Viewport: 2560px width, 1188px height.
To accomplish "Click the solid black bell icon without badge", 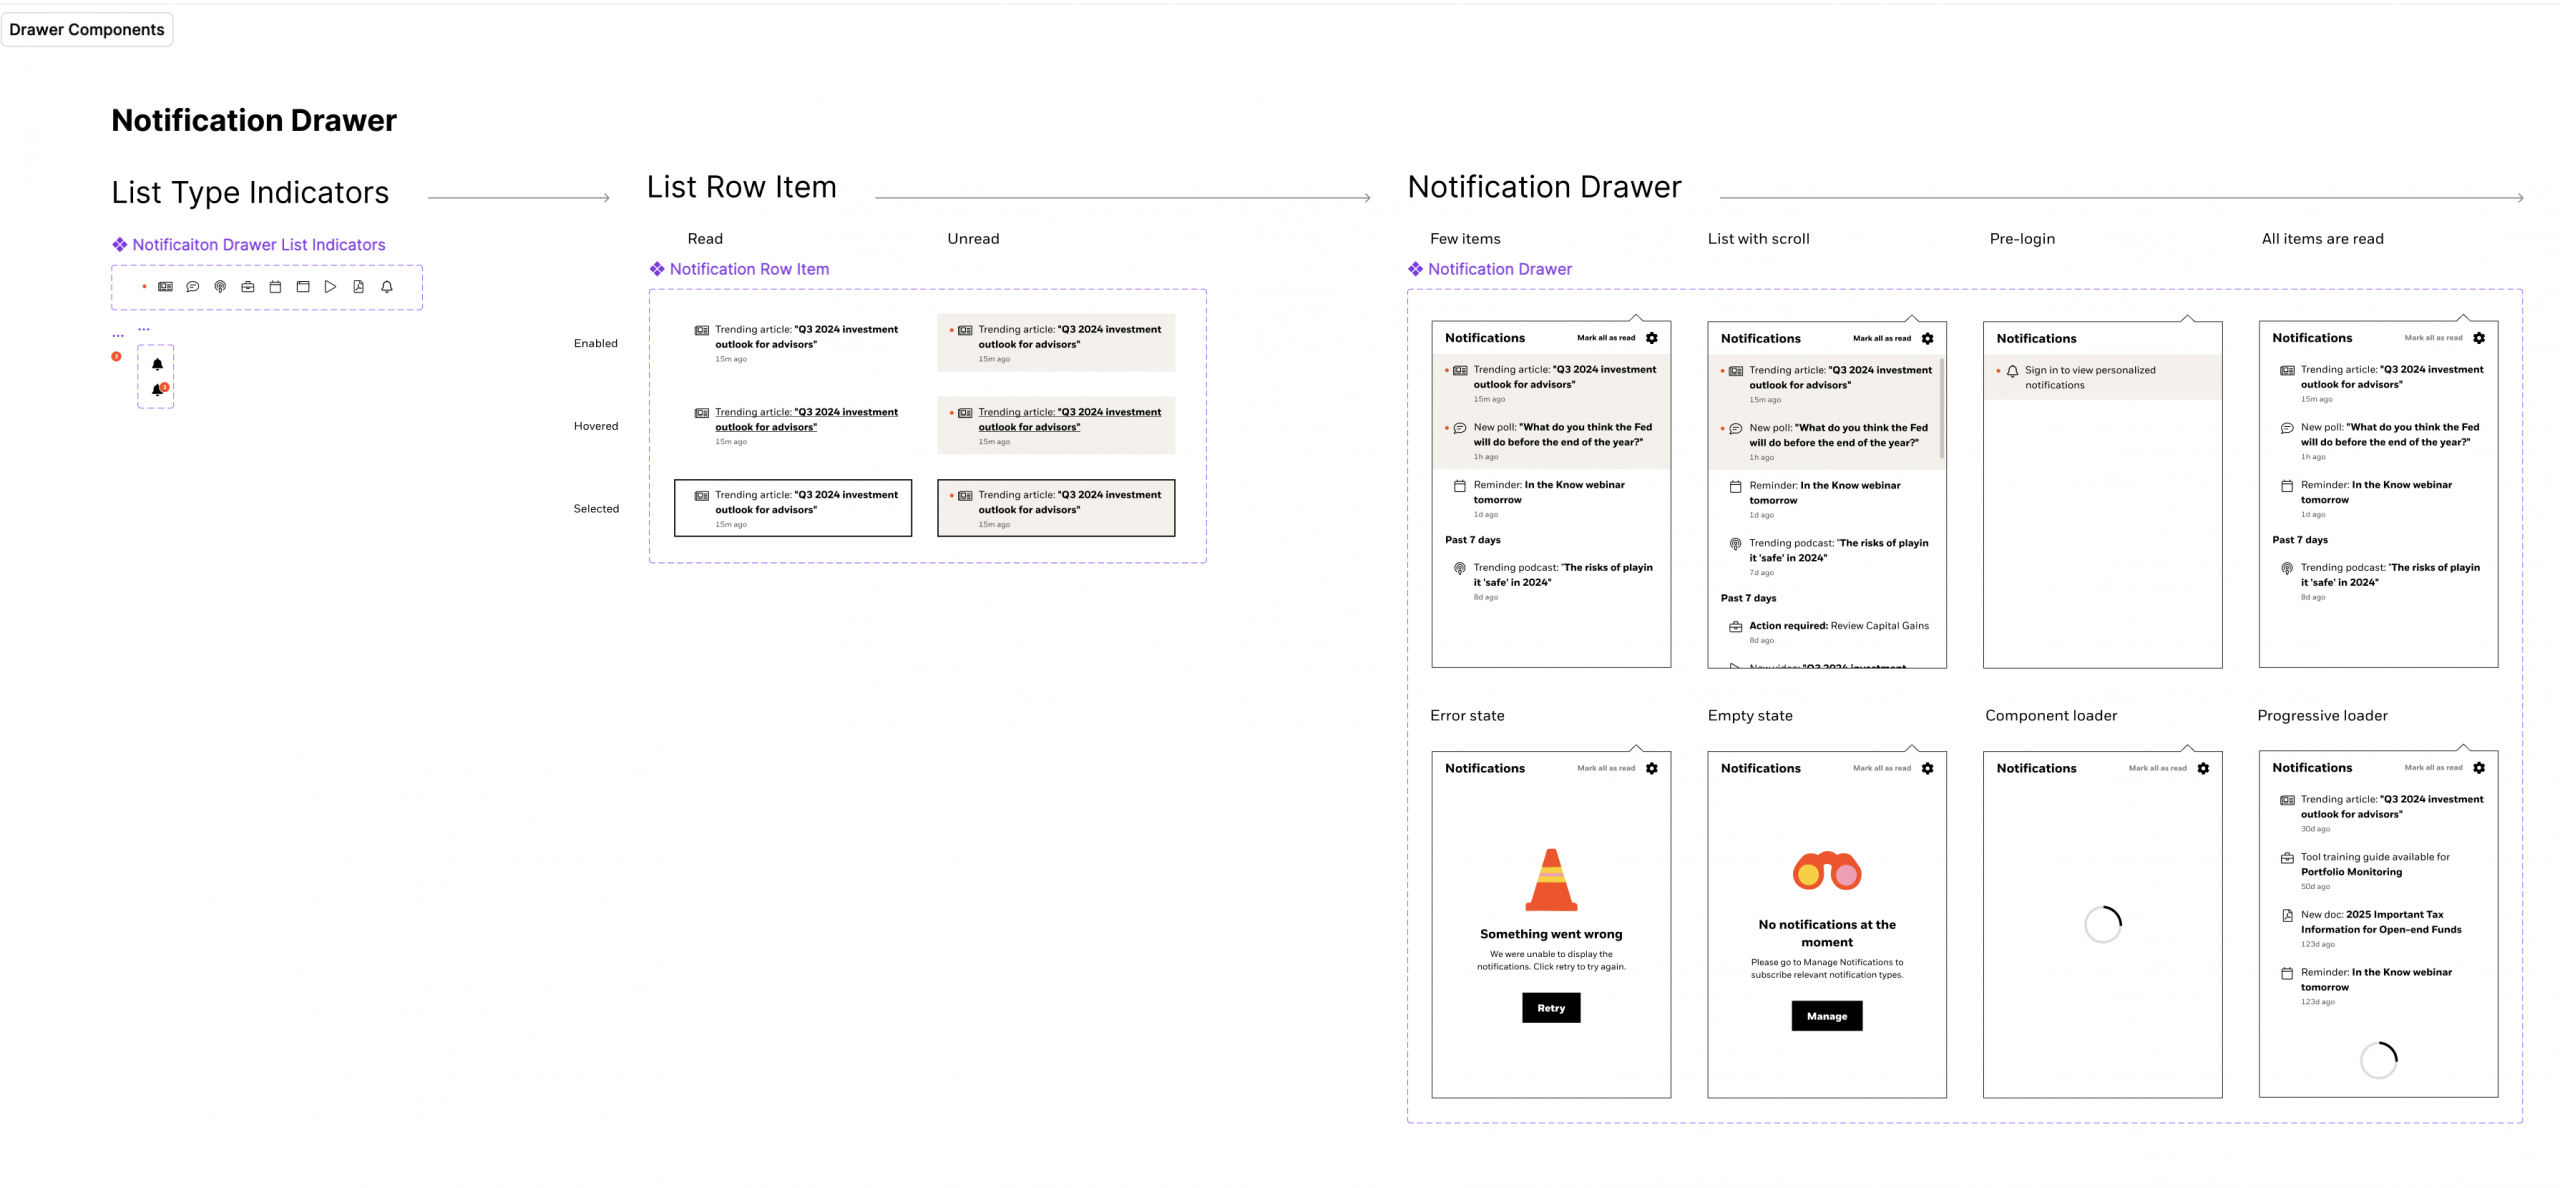I will (x=157, y=365).
